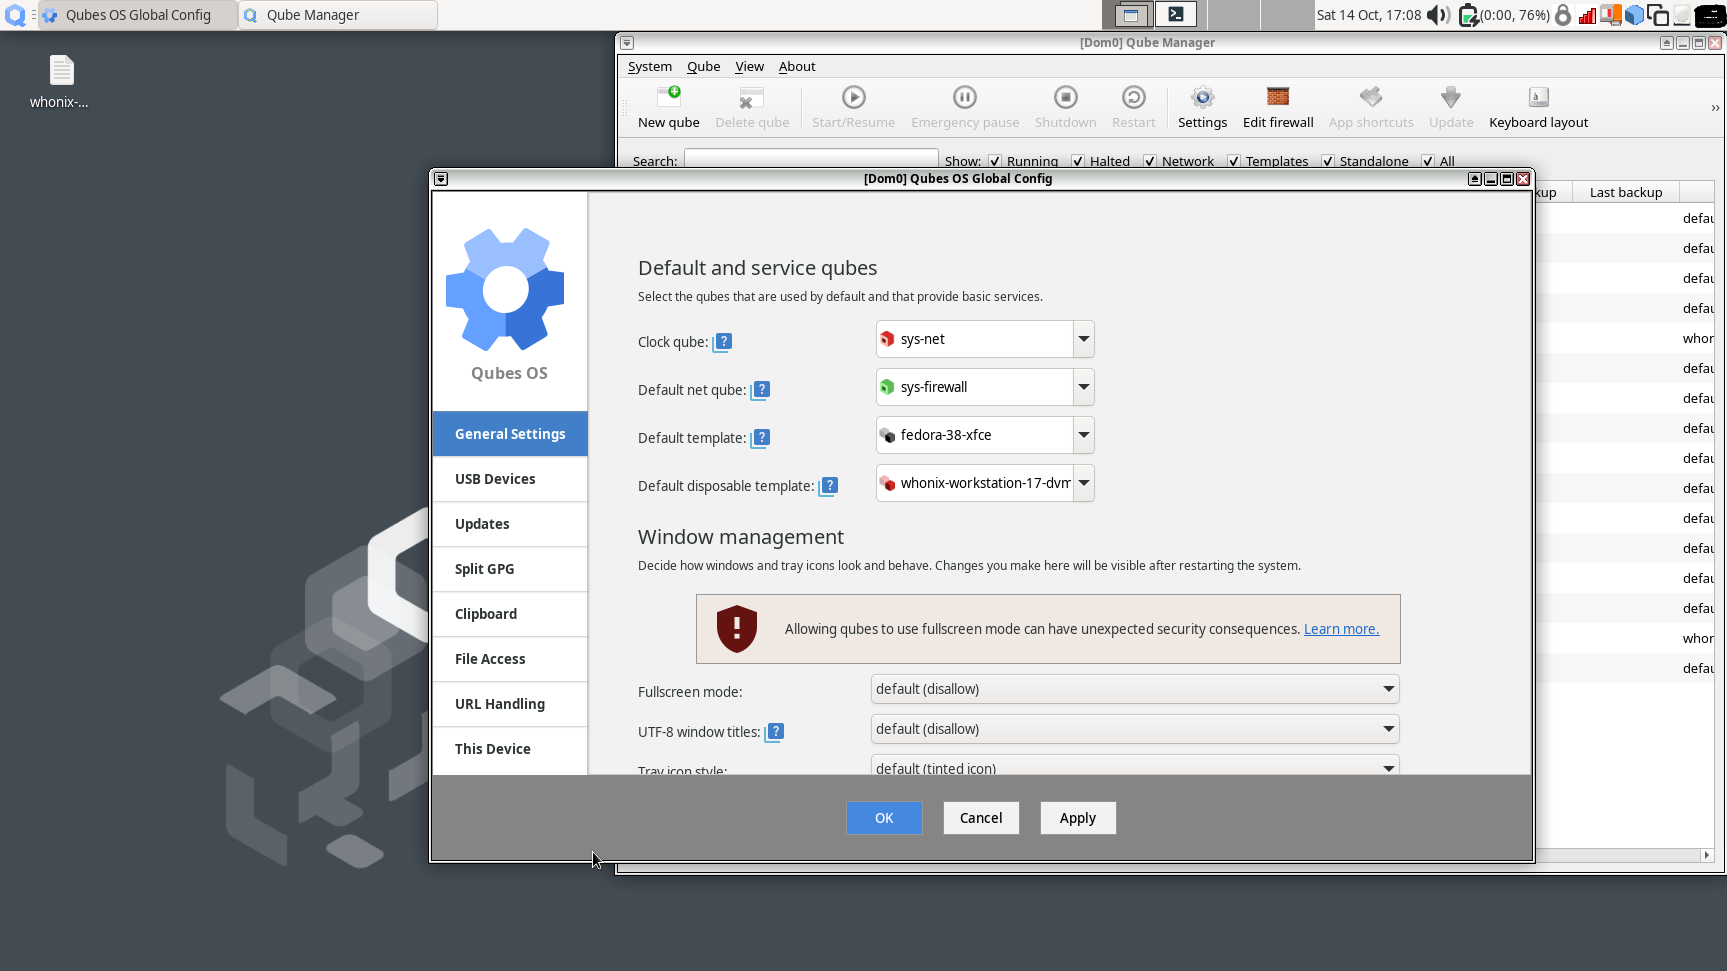Toggle the Running filter checkbox
1727x971 pixels.
[995, 161]
